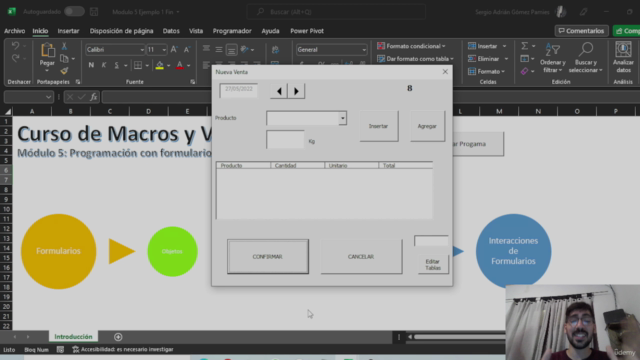Click the CONFIRMAR button
Viewport: 640px width, 360px height.
[268, 256]
